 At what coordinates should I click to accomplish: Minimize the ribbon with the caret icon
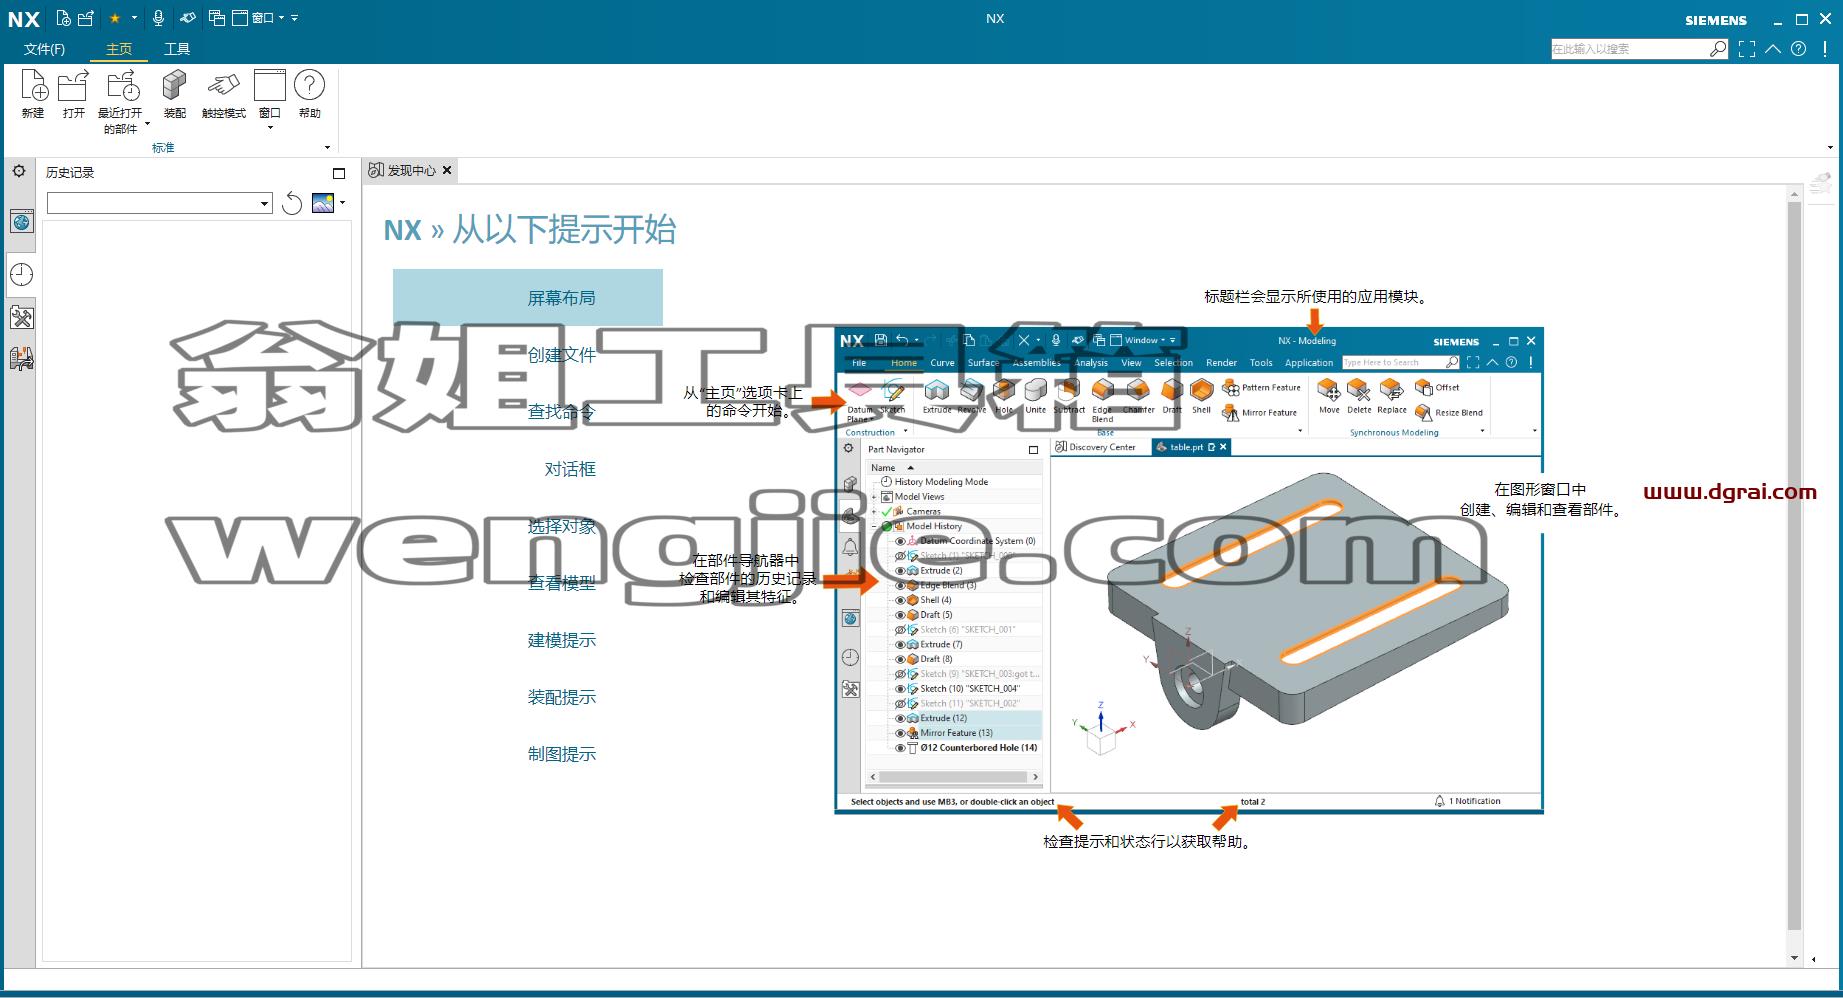click(1773, 48)
